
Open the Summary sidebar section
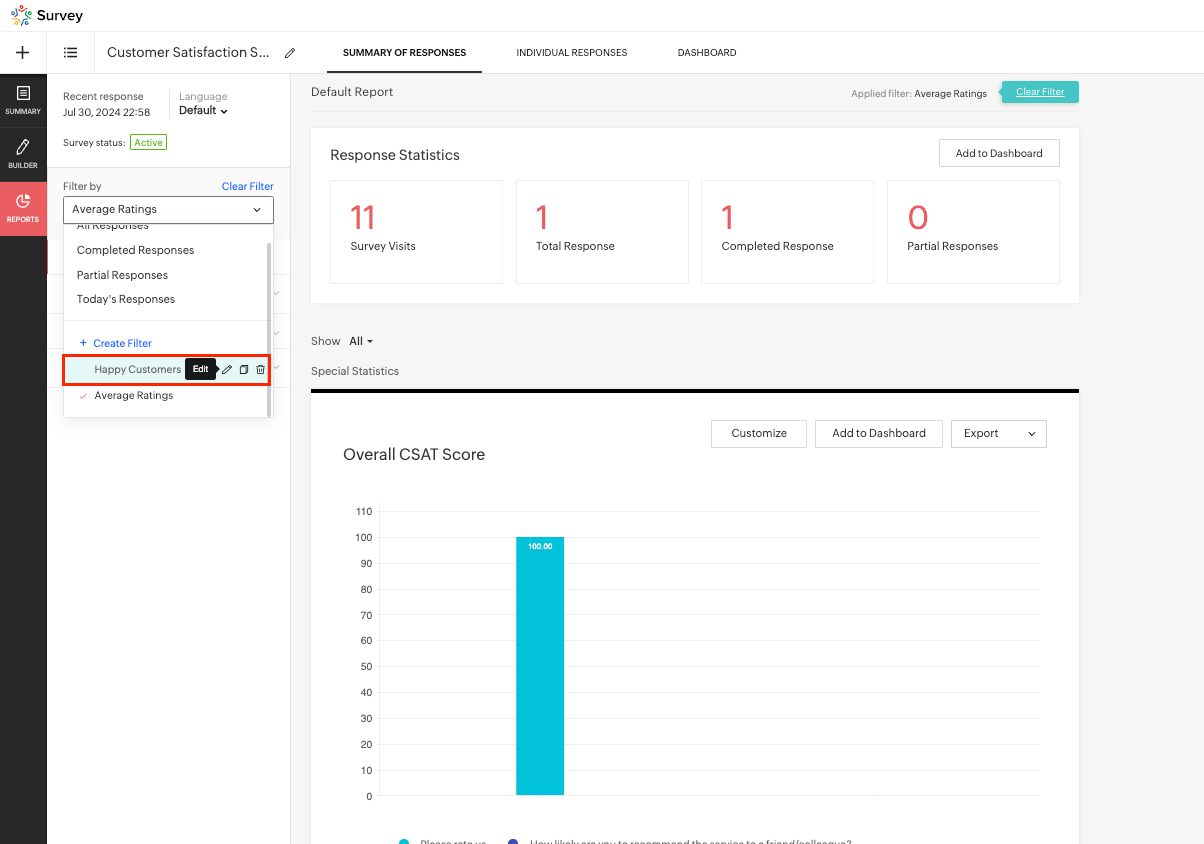point(23,100)
